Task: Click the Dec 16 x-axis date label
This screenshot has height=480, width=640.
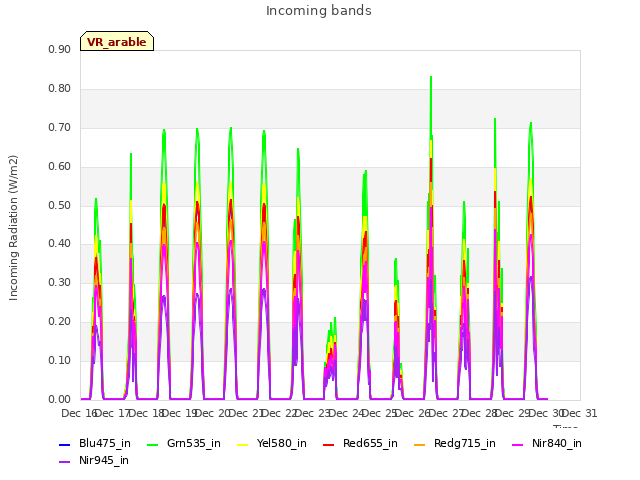Action: point(79,413)
